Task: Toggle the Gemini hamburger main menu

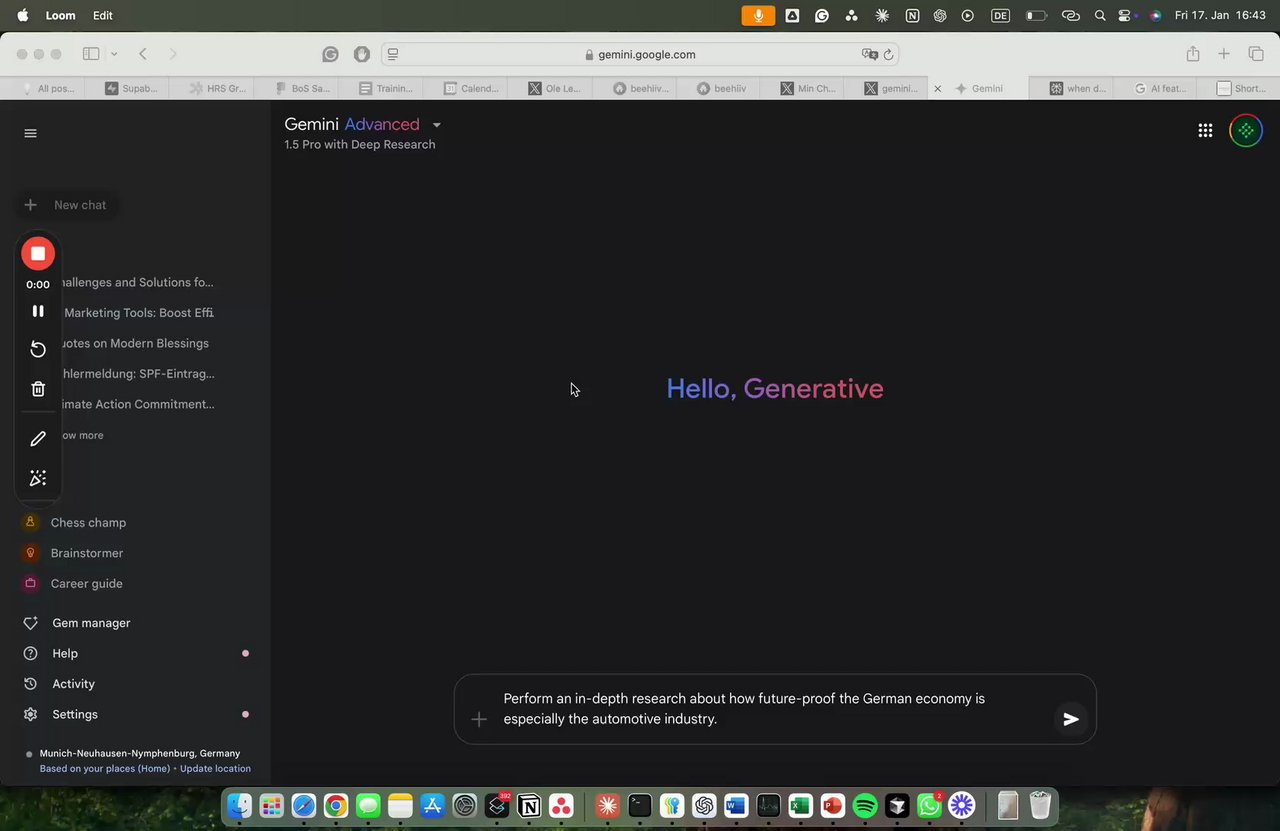Action: 30,133
